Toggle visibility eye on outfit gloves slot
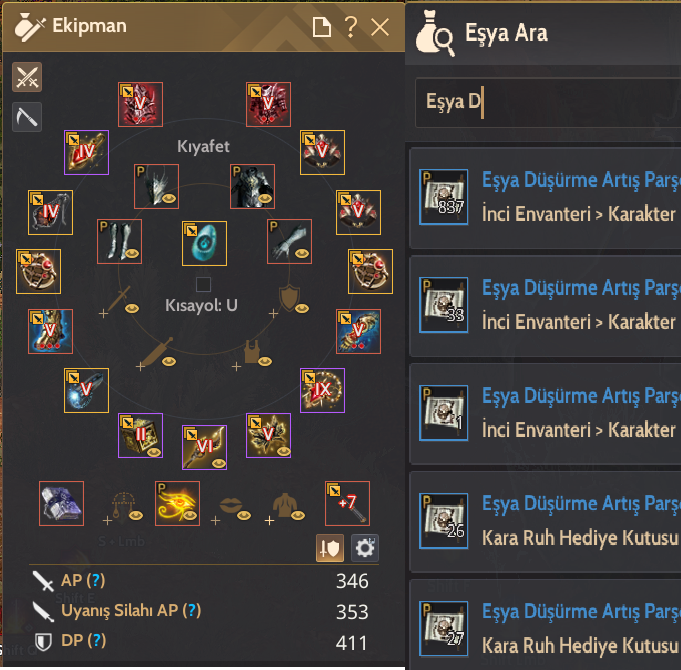The height and width of the screenshot is (670, 681). pos(302,253)
